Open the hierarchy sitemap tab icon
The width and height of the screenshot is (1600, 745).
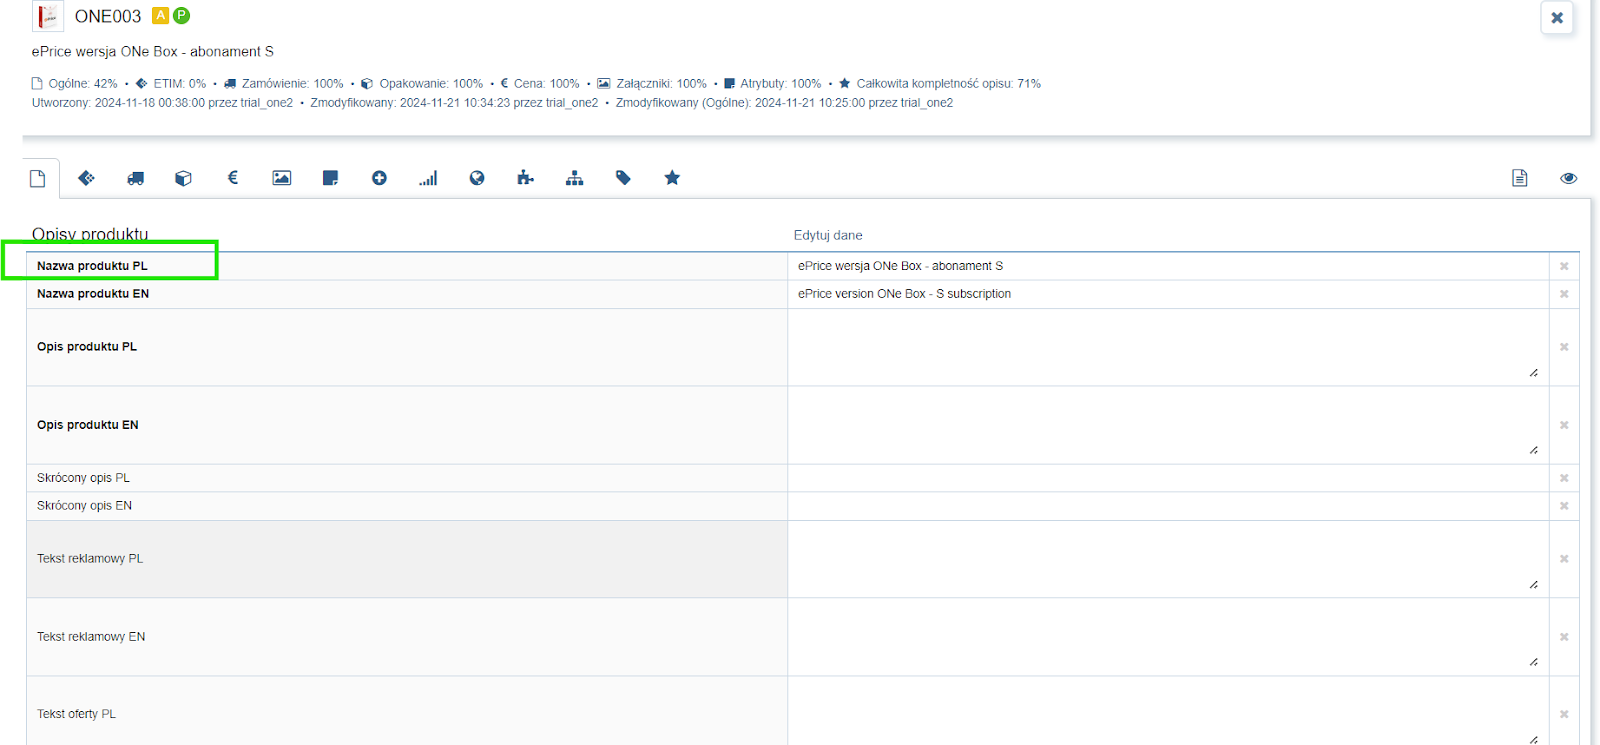click(x=575, y=178)
